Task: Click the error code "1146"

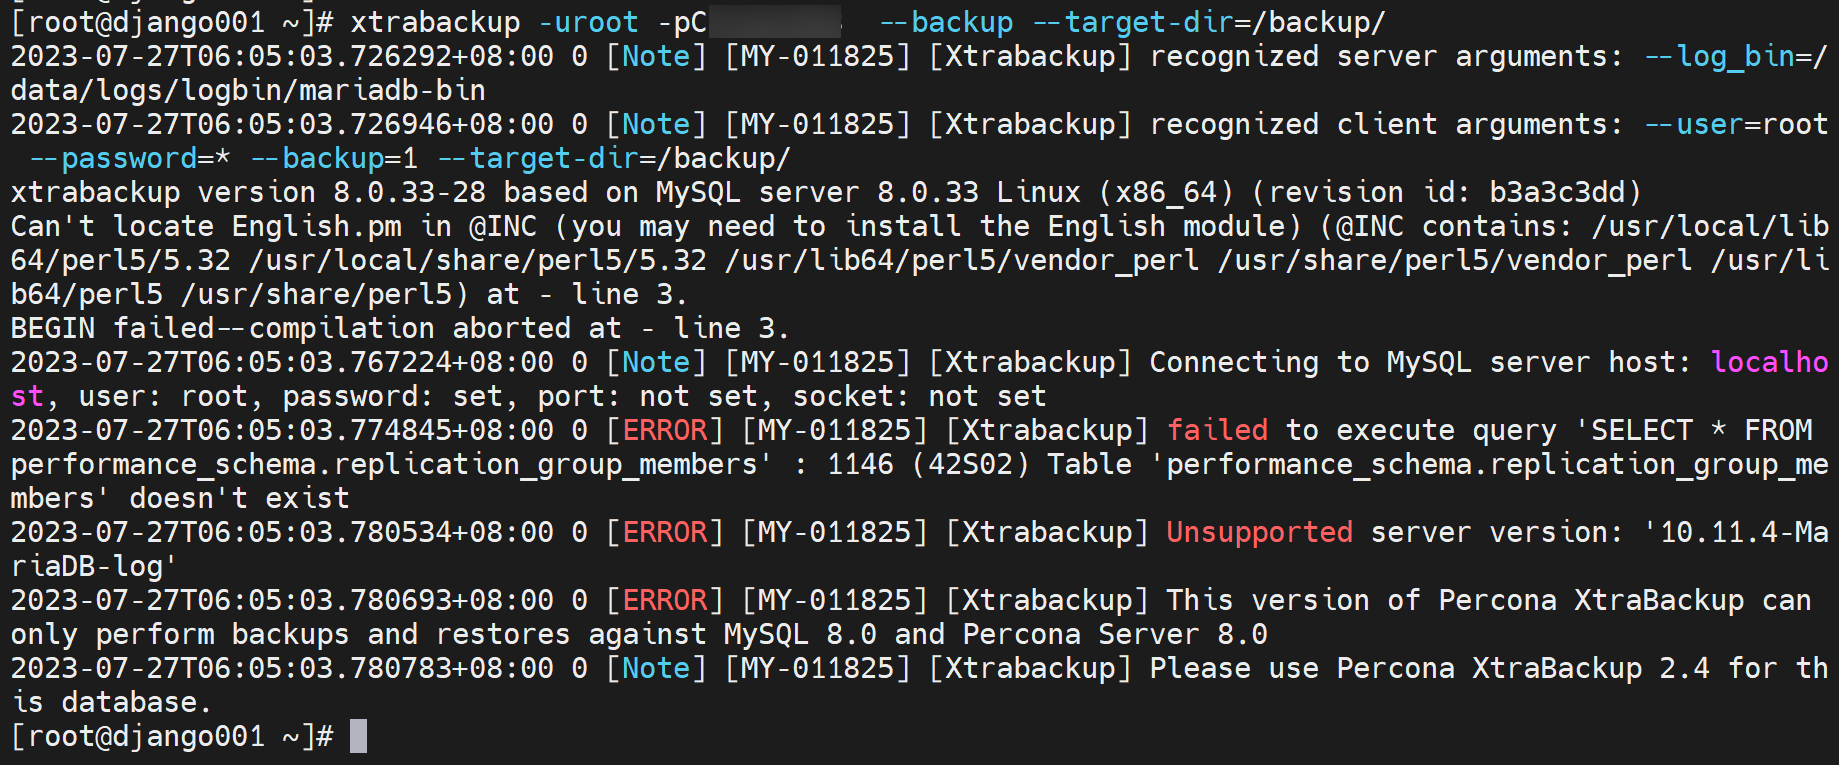Action: click(x=860, y=464)
